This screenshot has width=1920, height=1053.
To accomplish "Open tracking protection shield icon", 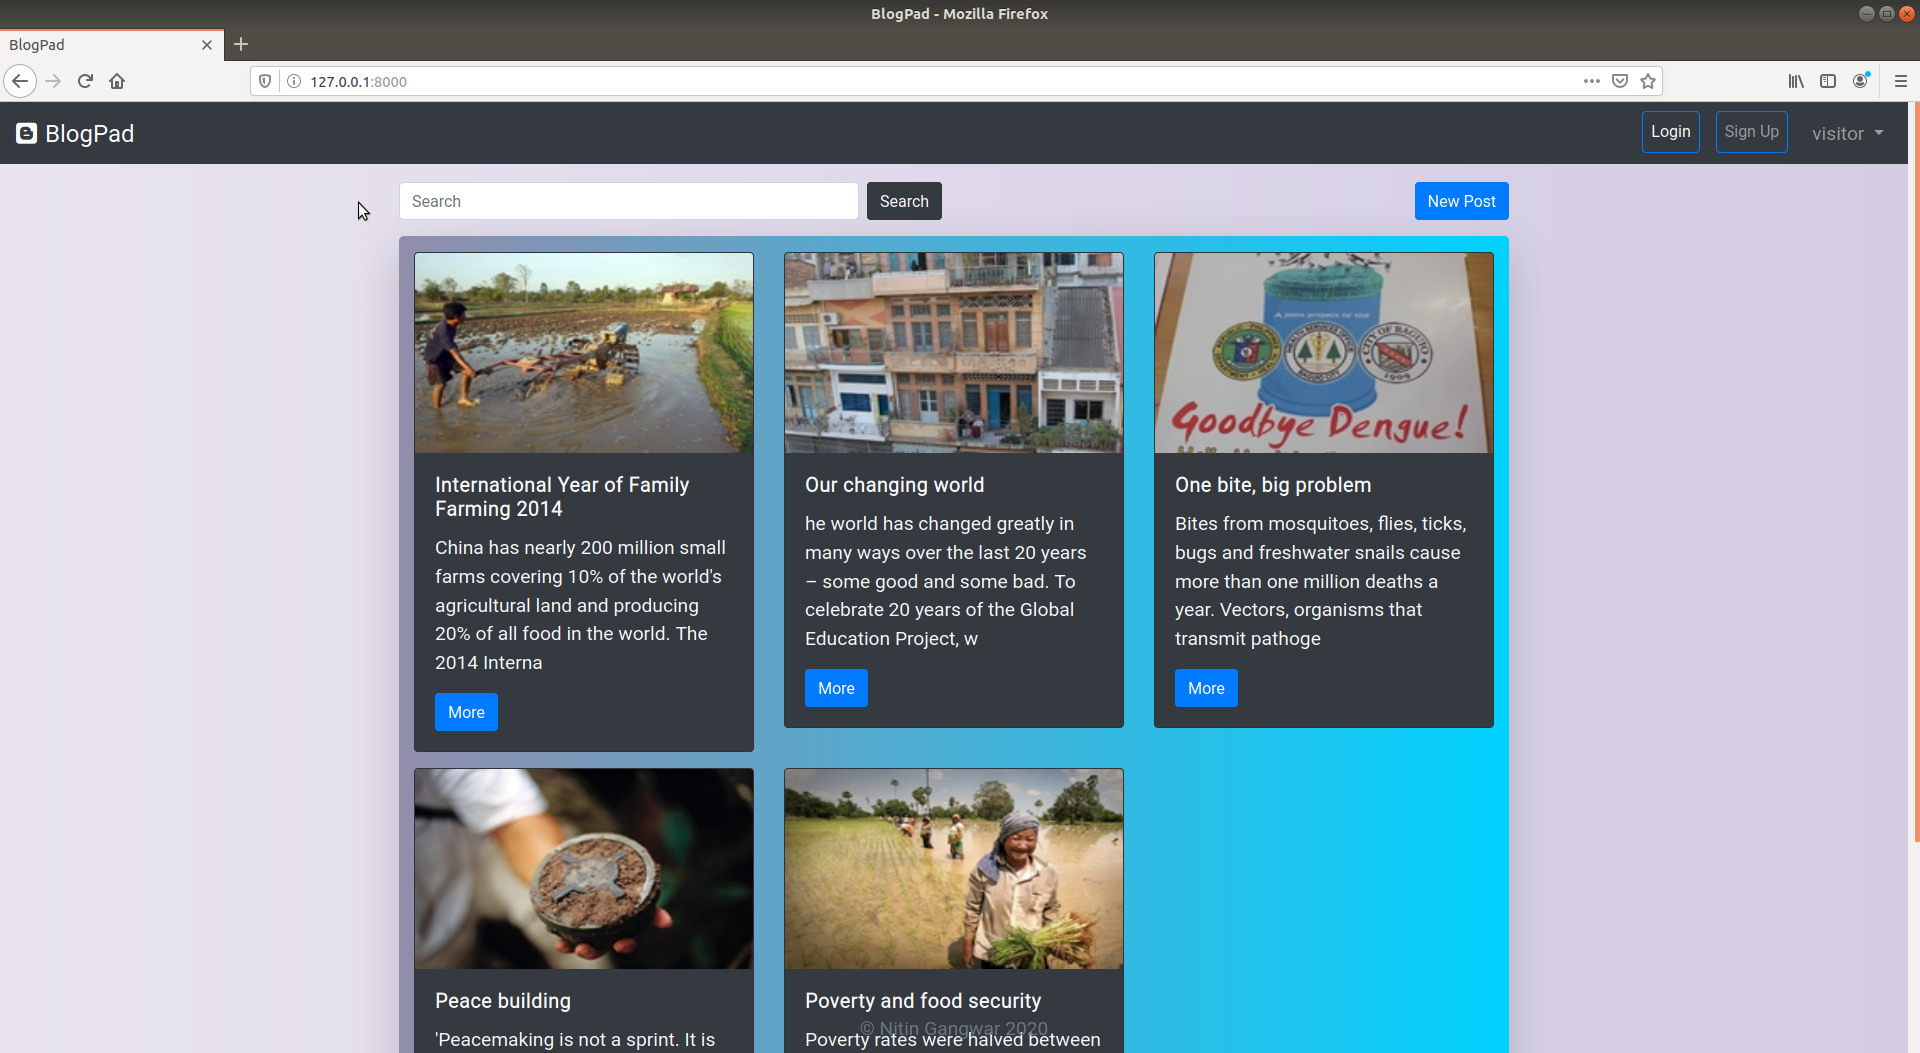I will [265, 81].
